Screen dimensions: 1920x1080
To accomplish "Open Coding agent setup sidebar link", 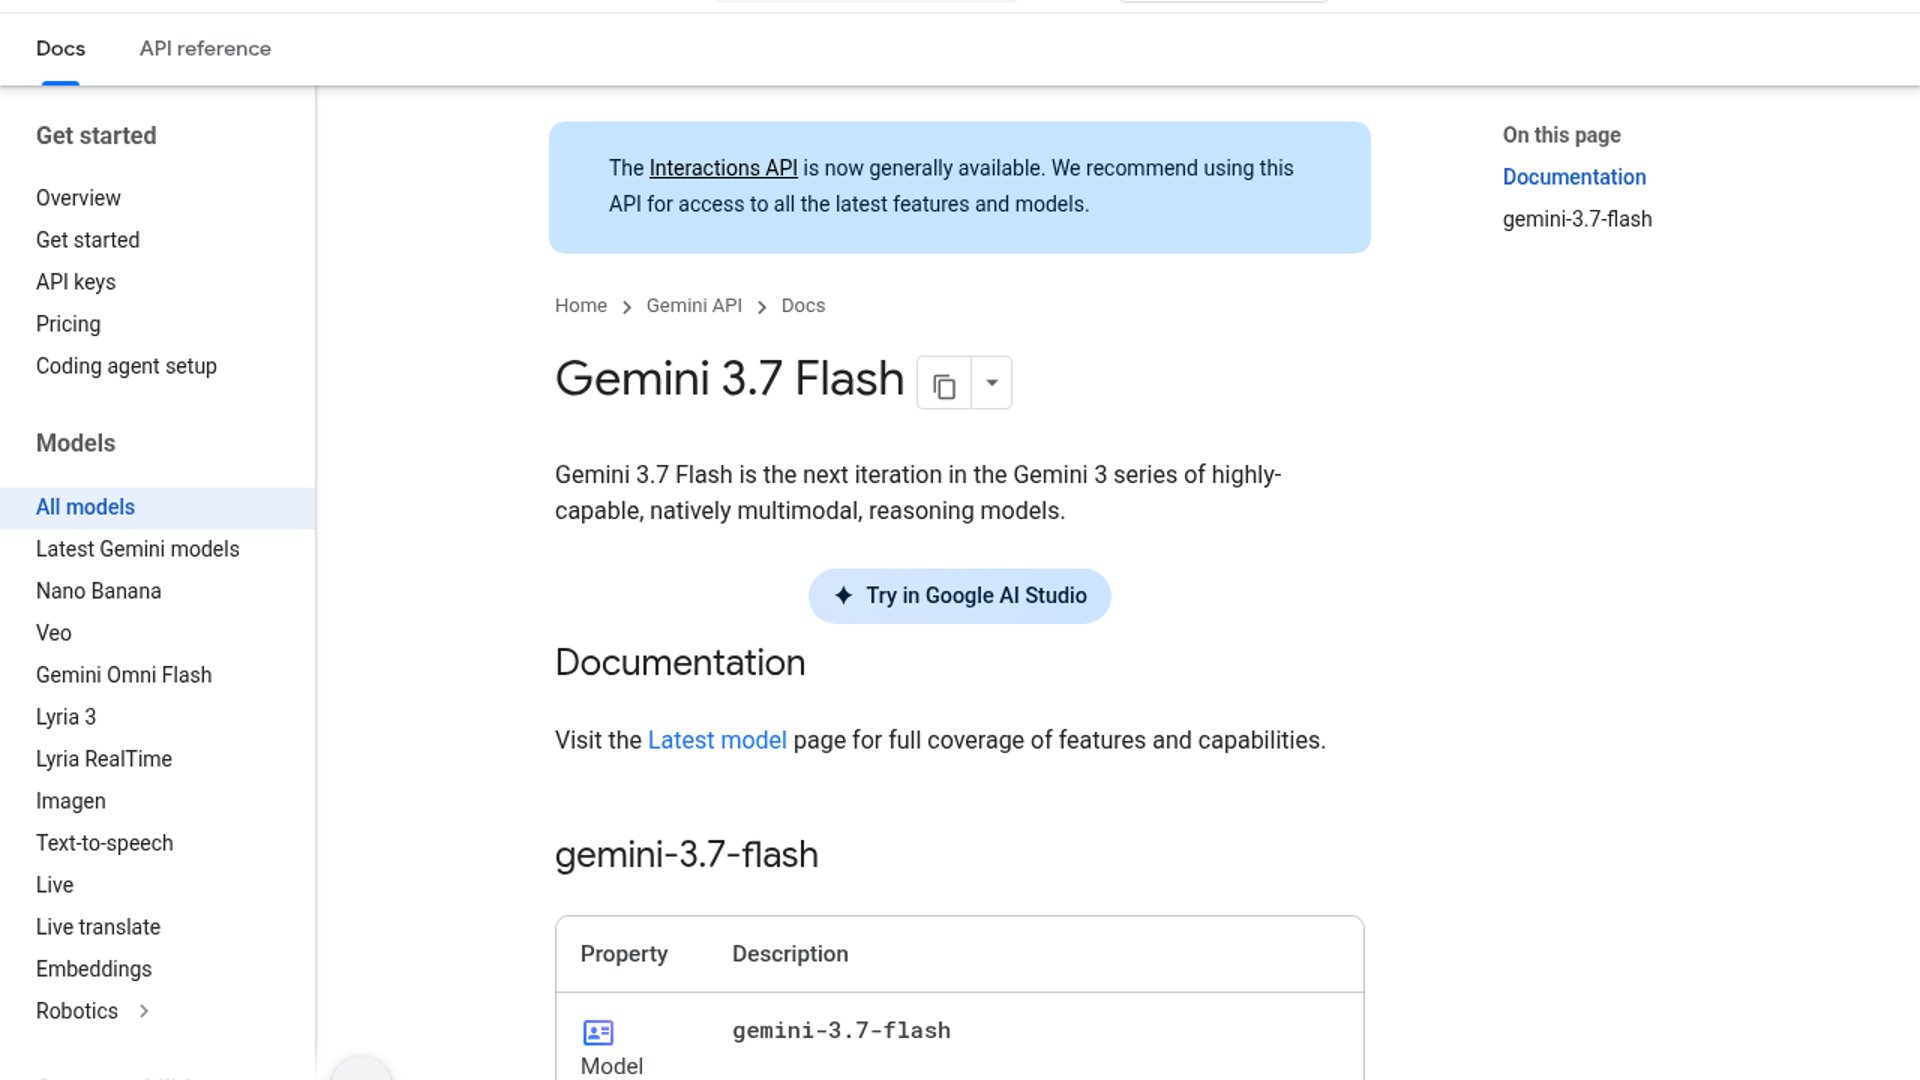I will (x=126, y=366).
